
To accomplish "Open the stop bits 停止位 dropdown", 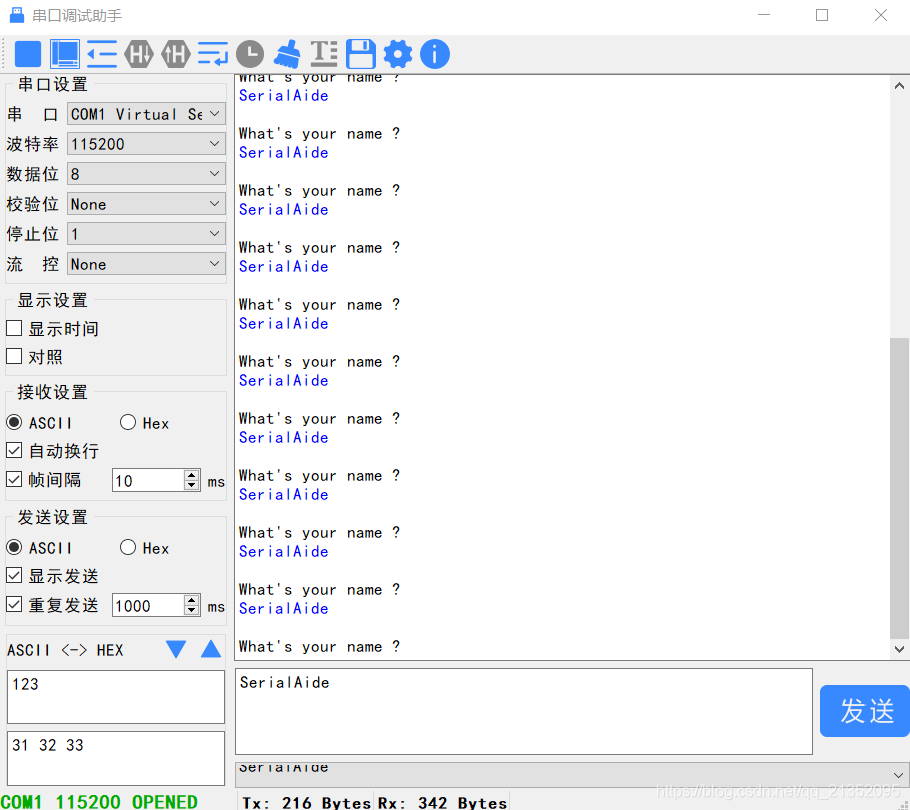I will tap(146, 234).
